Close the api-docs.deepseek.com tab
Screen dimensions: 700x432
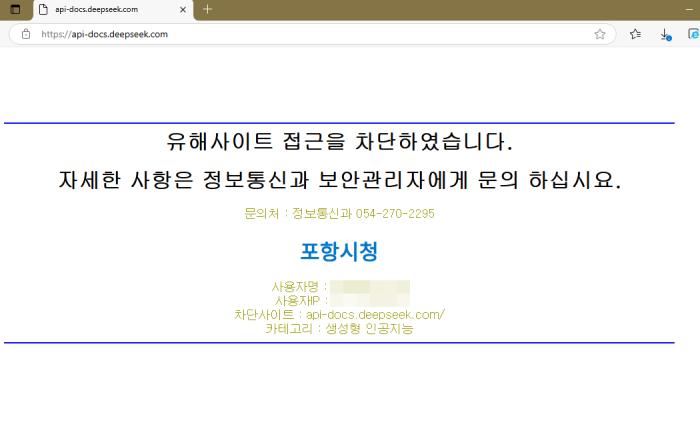click(182, 9)
